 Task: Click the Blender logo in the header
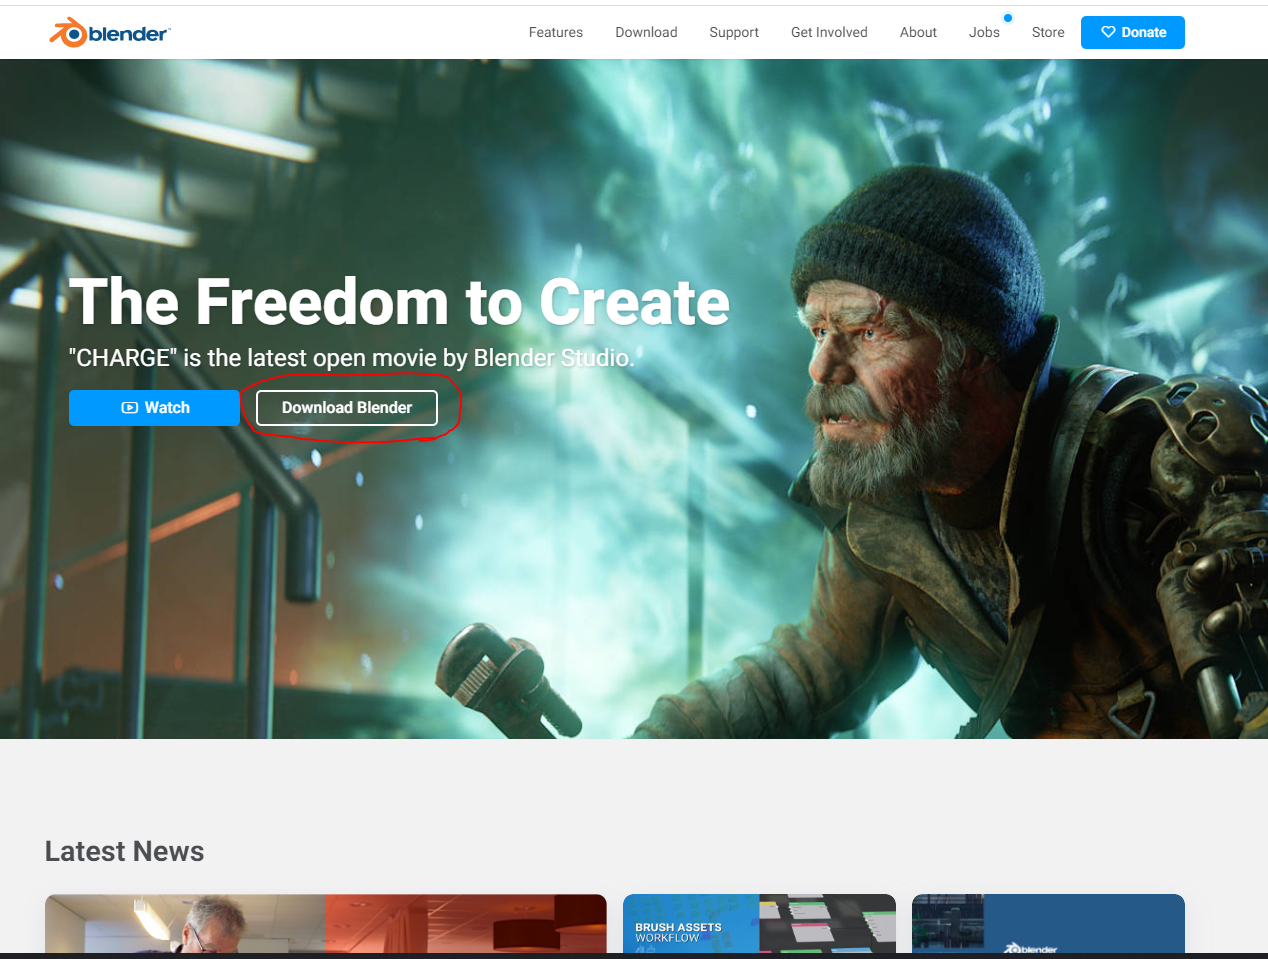110,33
